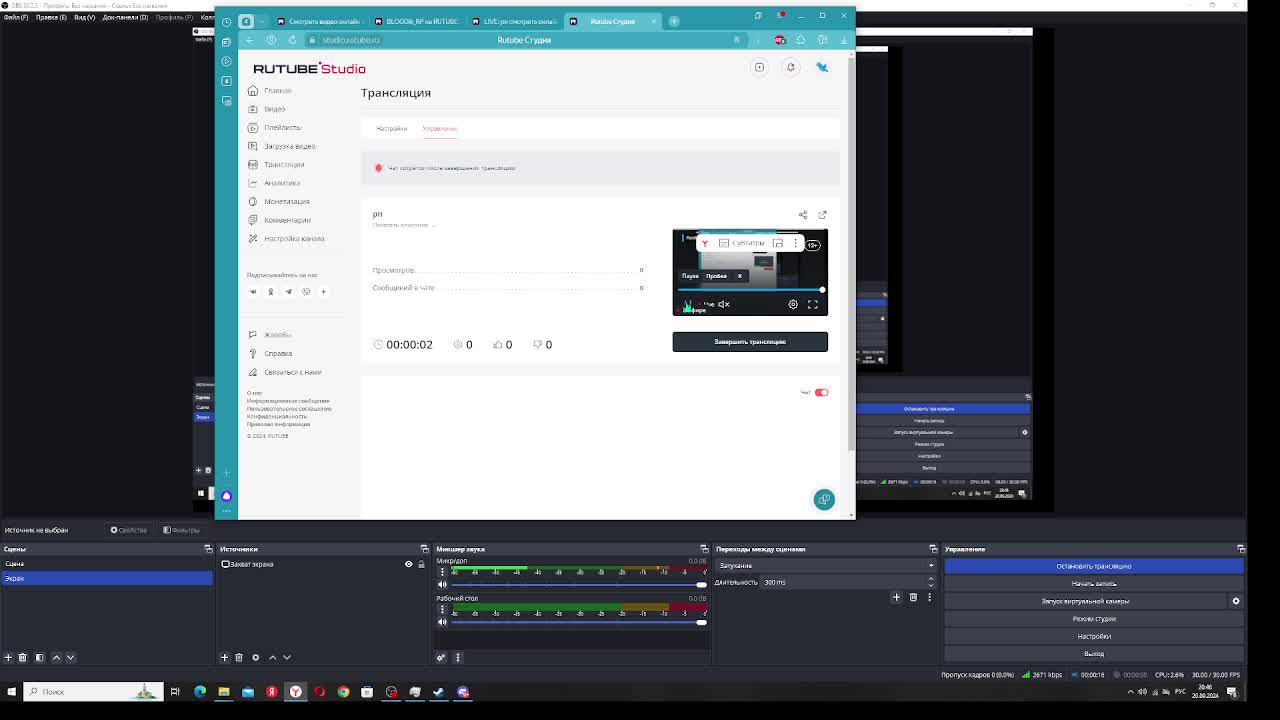Image resolution: width=1280 pixels, height=720 pixels.
Task: Open transition properties three-dot menu
Action: point(929,597)
